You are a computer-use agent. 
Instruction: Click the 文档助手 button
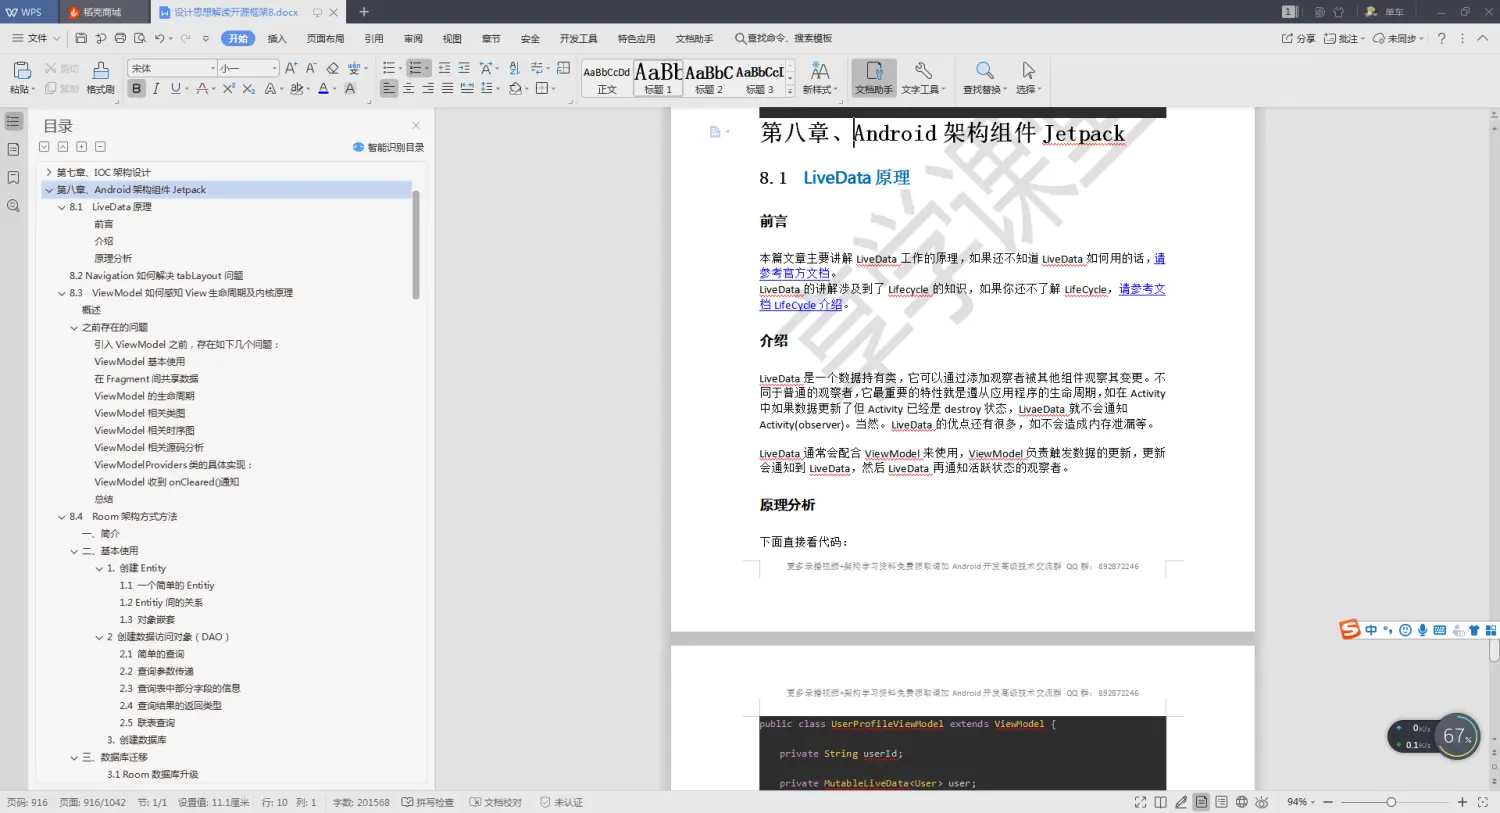coord(874,78)
